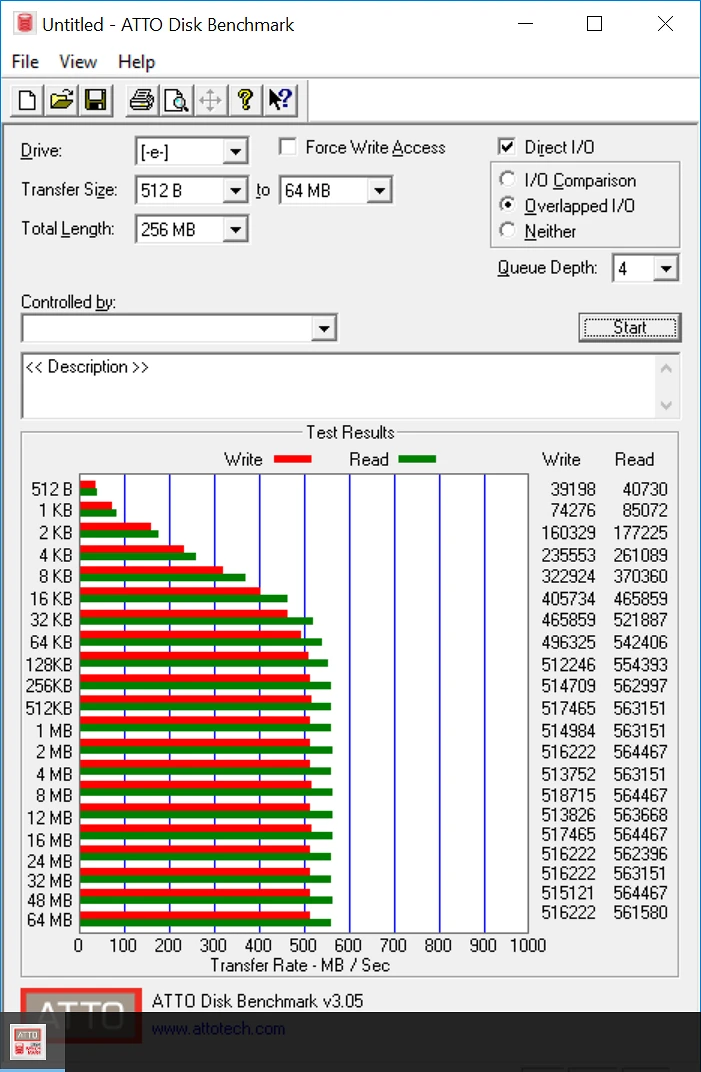The height and width of the screenshot is (1072, 701).
Task: Select the I/O Comparison radio button
Action: click(507, 181)
